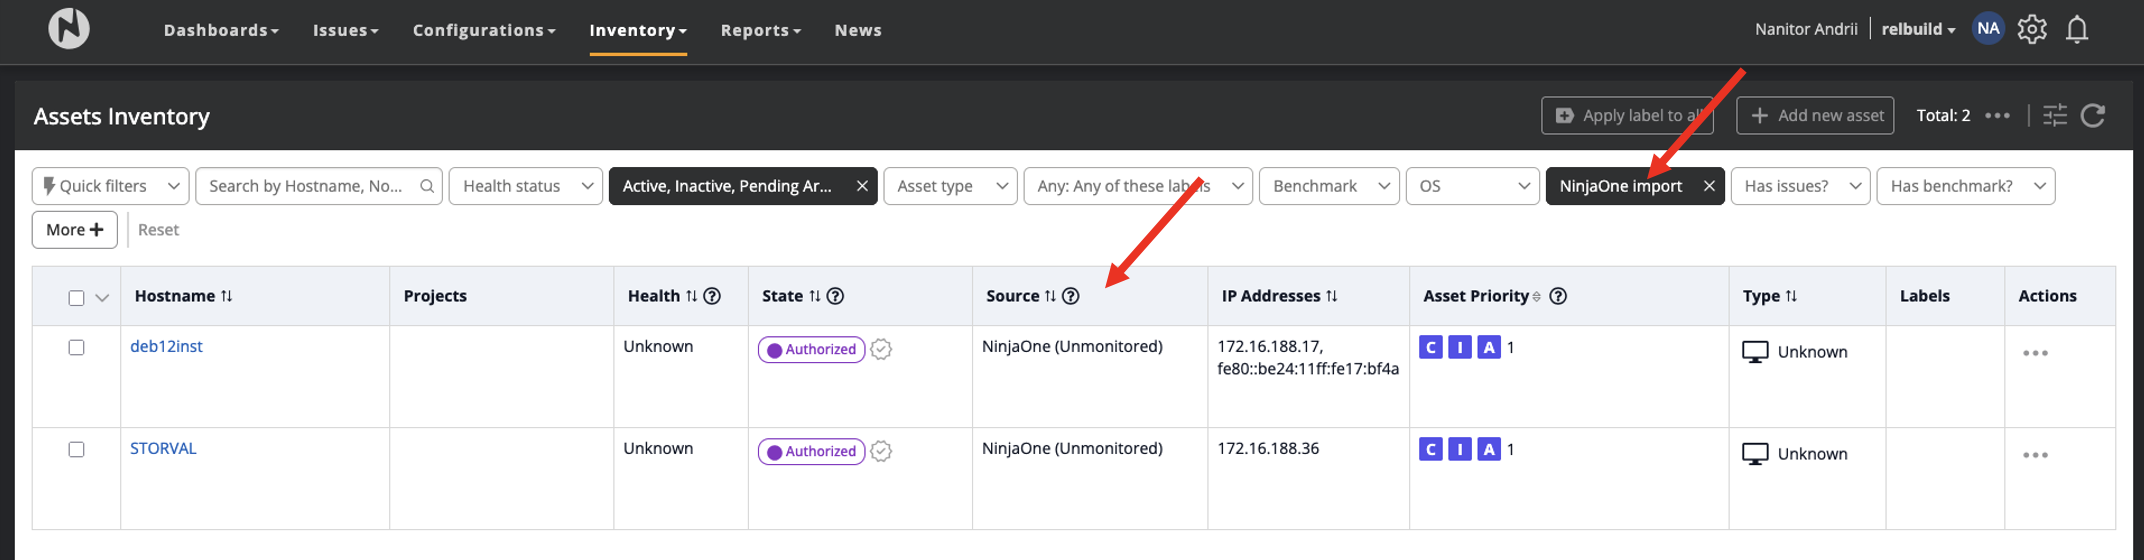Tick the checkbox for deb12inst

[x=76, y=347]
